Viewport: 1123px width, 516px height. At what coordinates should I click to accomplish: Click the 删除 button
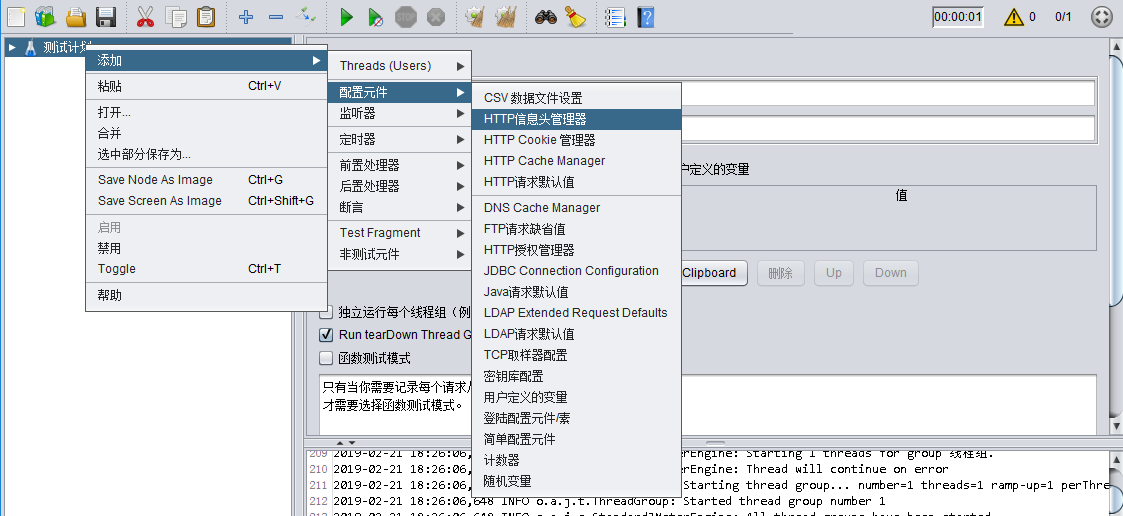(x=780, y=272)
